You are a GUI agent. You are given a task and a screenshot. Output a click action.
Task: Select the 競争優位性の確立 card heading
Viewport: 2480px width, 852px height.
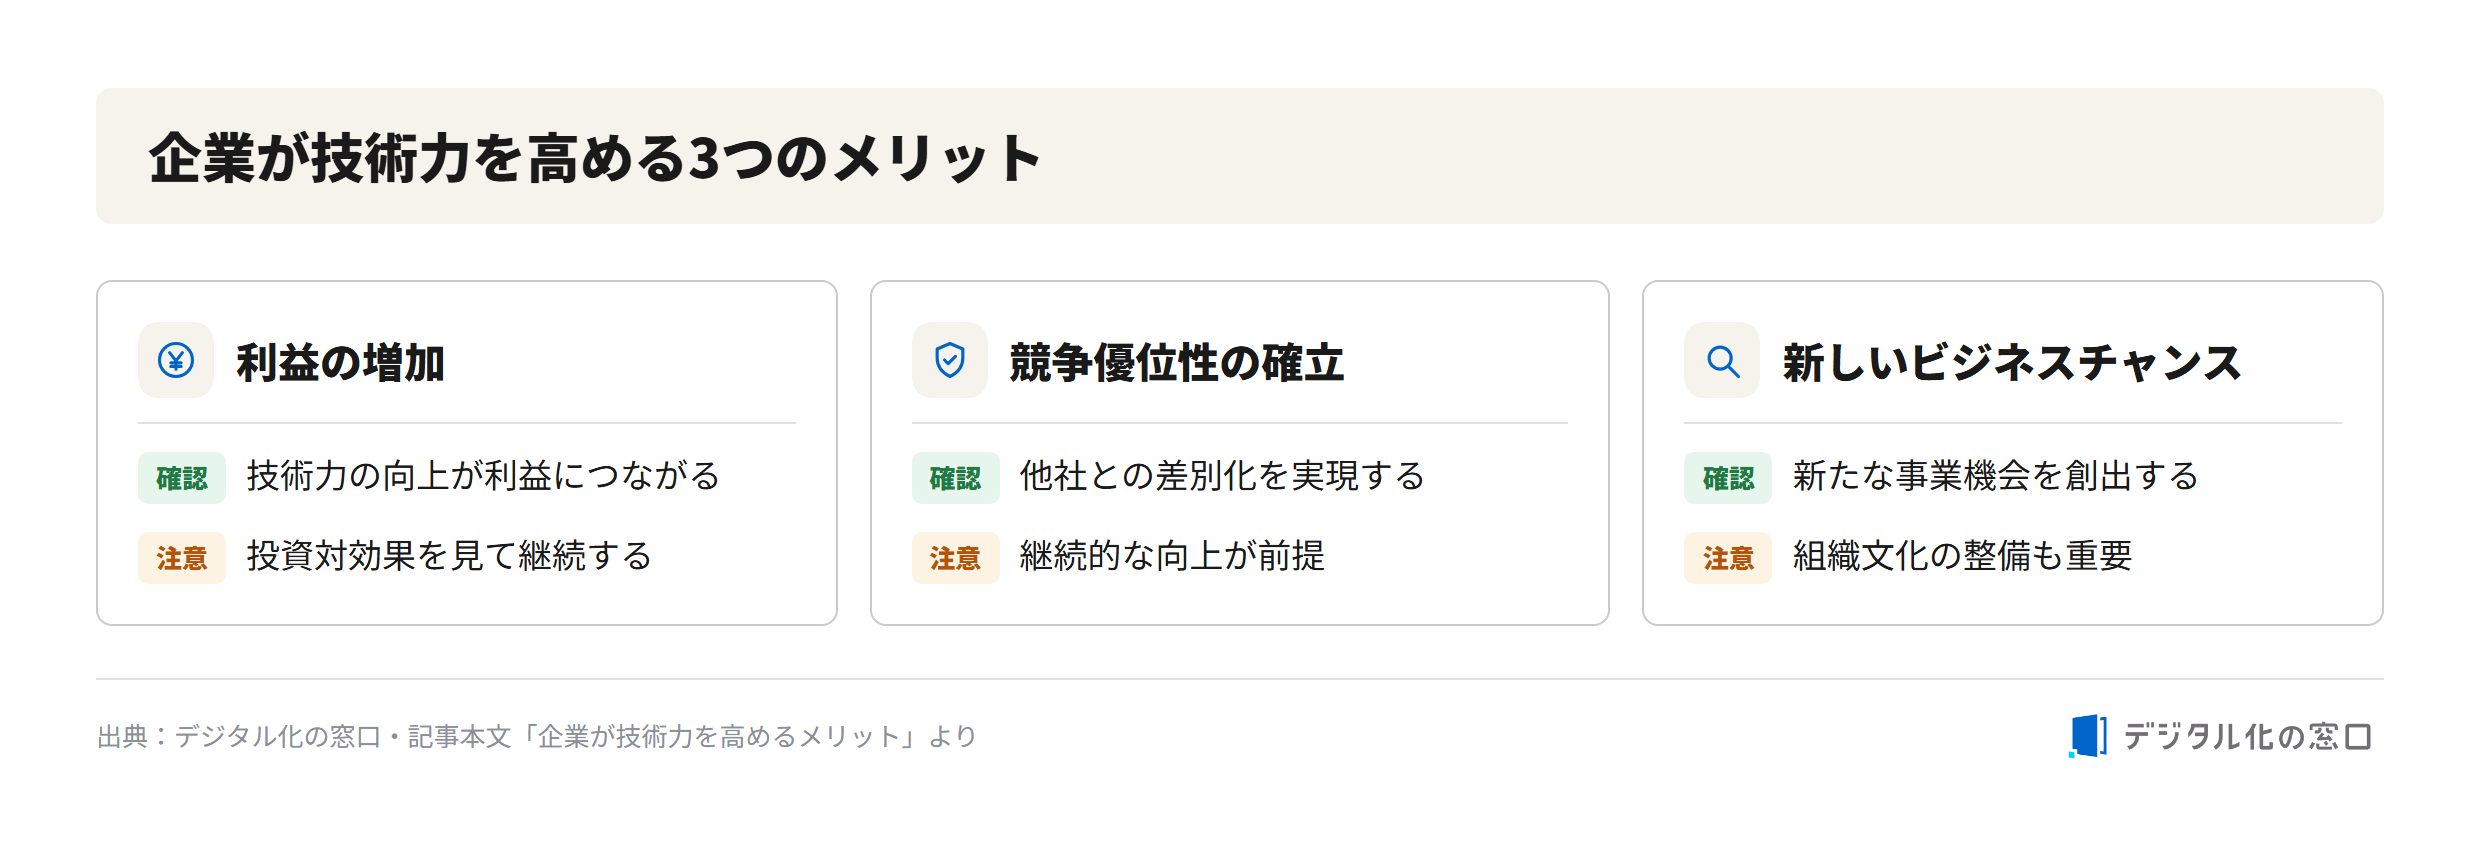(1176, 362)
